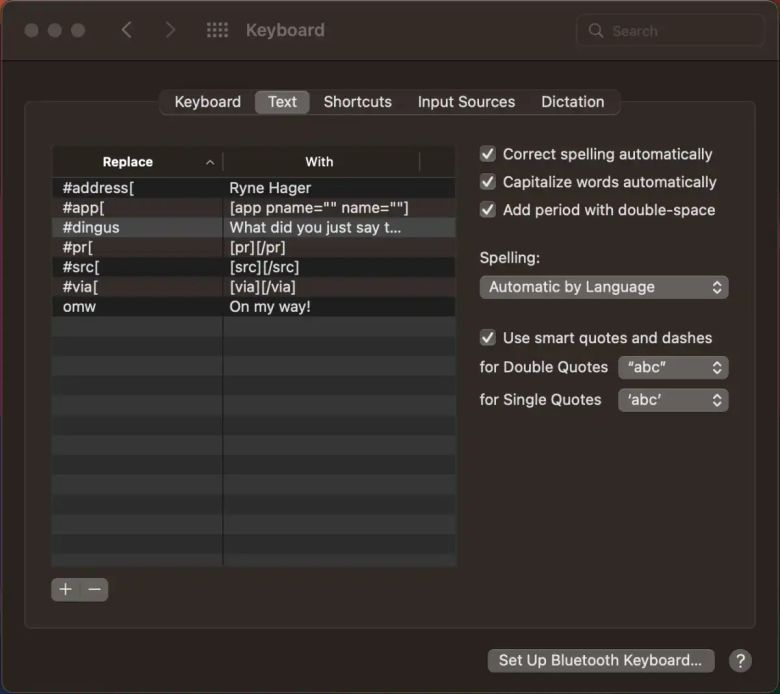Open help with question mark button
The width and height of the screenshot is (780, 694).
(x=740, y=660)
